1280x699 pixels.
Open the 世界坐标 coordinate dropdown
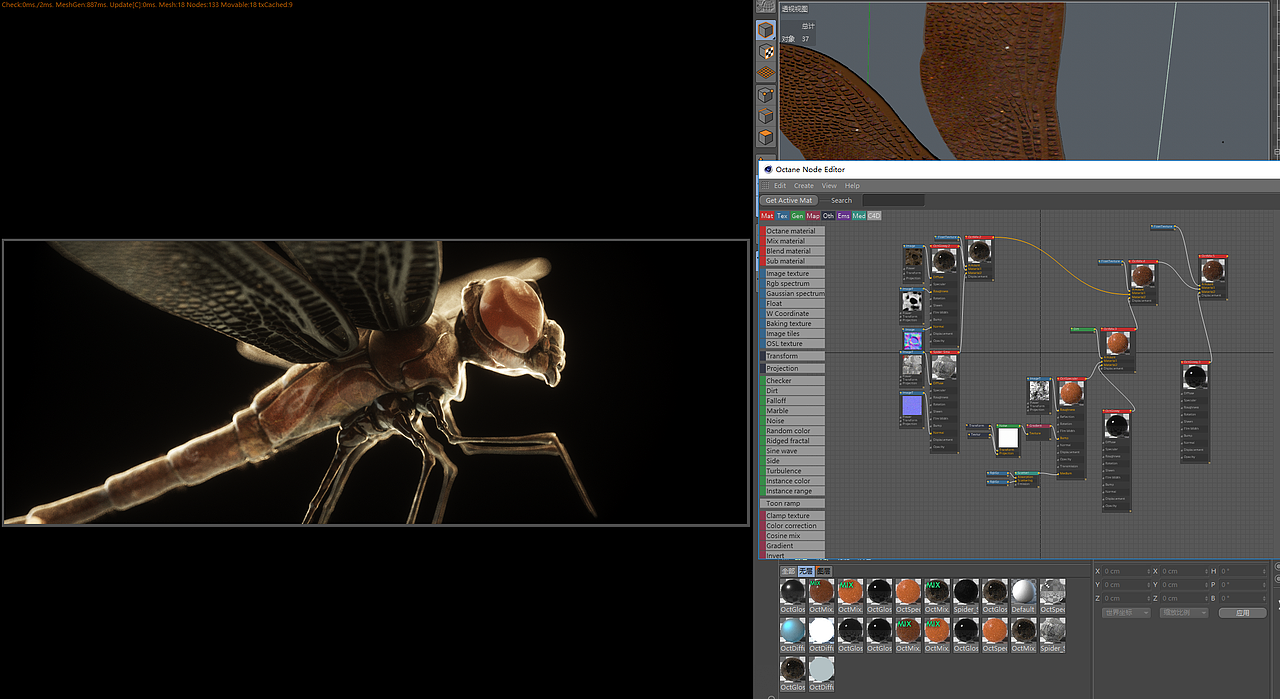(1126, 613)
